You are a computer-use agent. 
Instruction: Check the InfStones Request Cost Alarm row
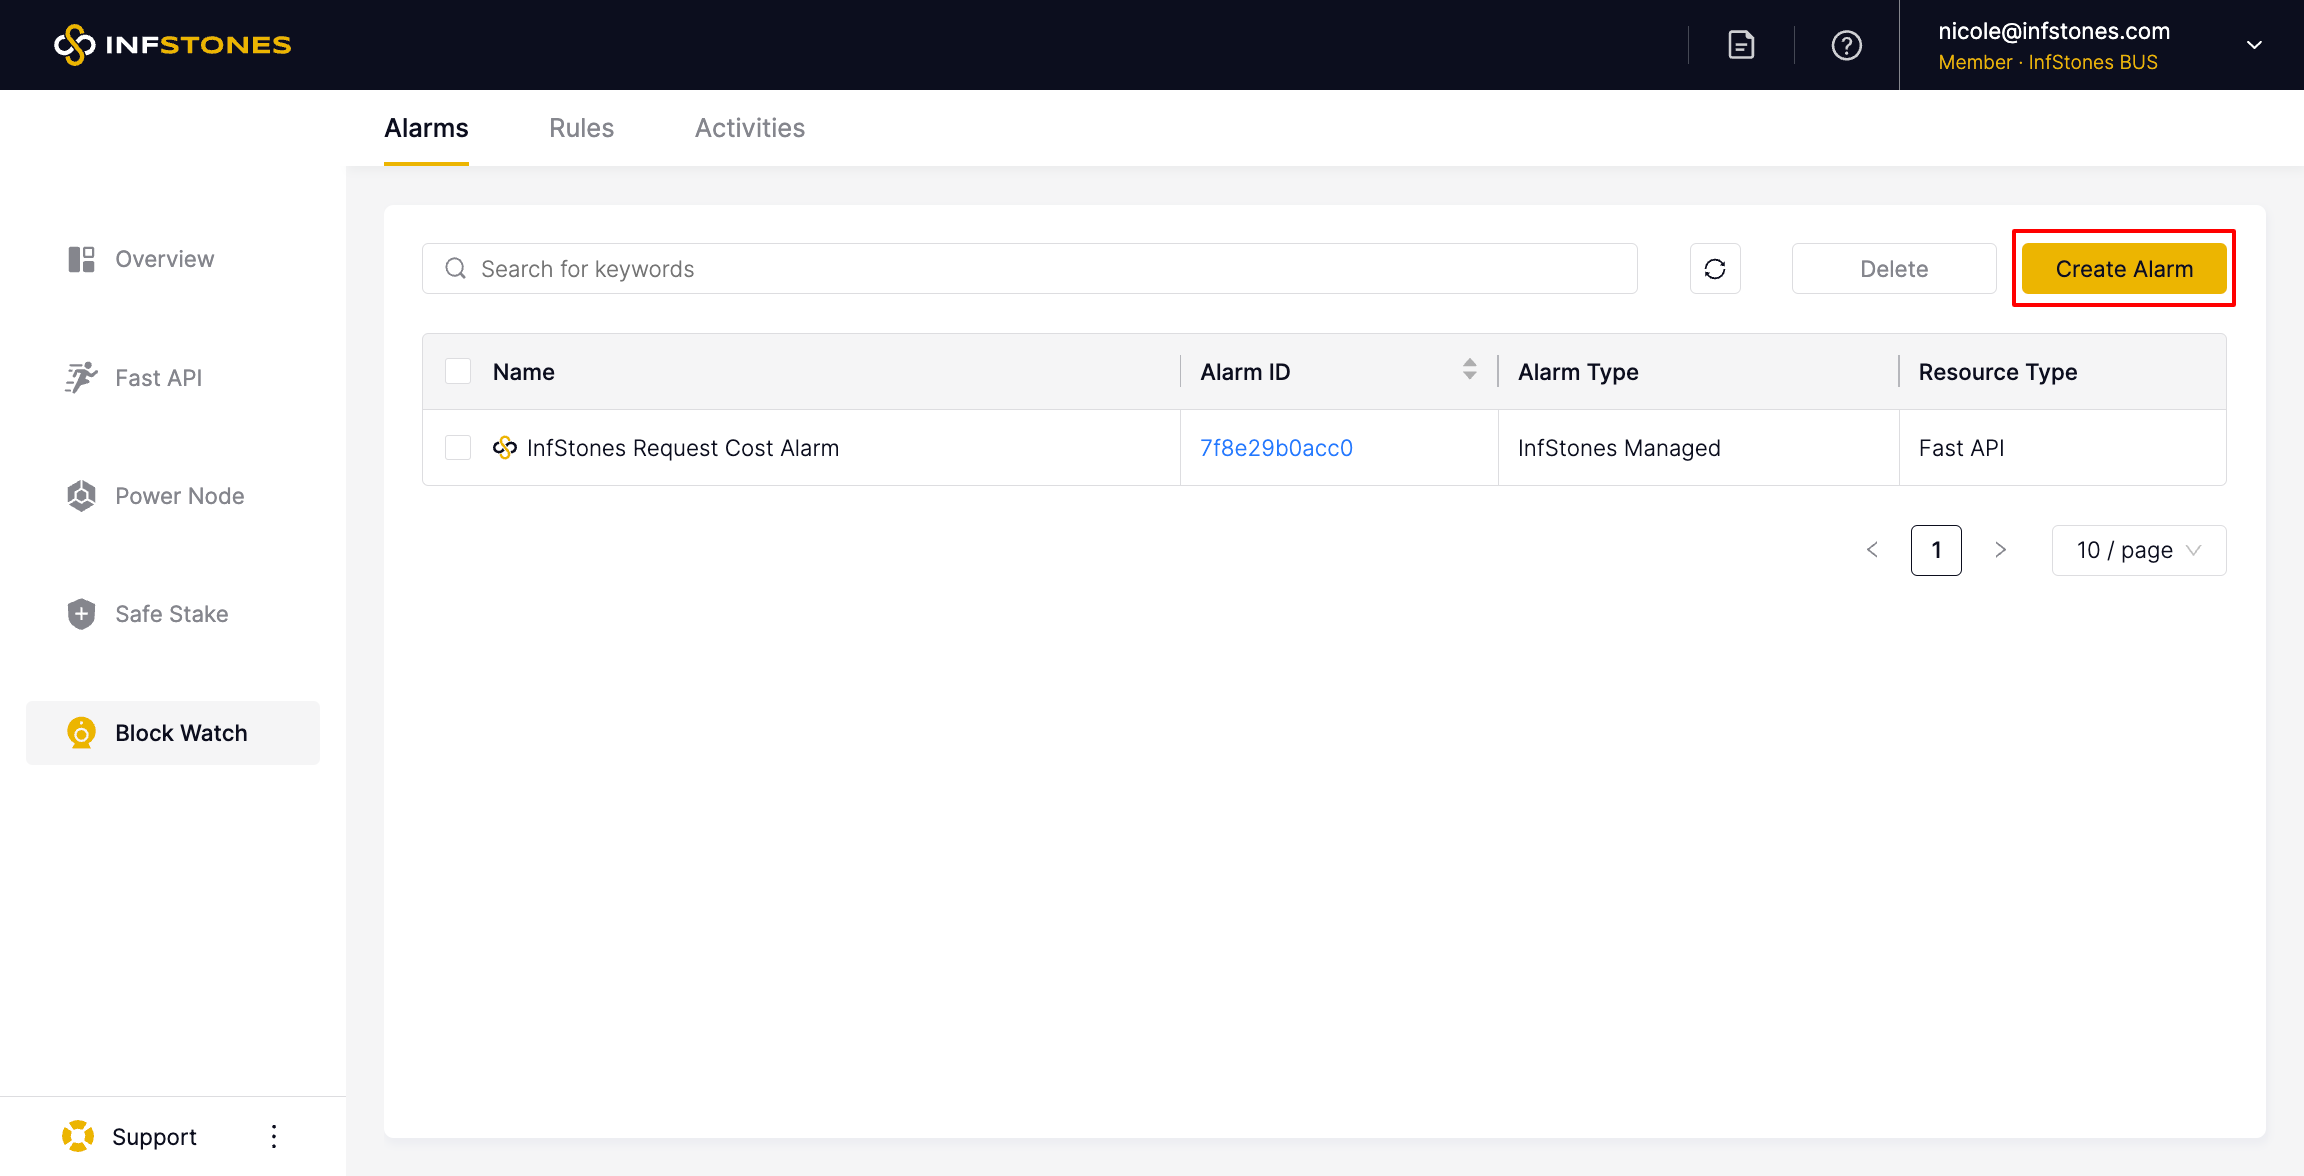tap(458, 448)
